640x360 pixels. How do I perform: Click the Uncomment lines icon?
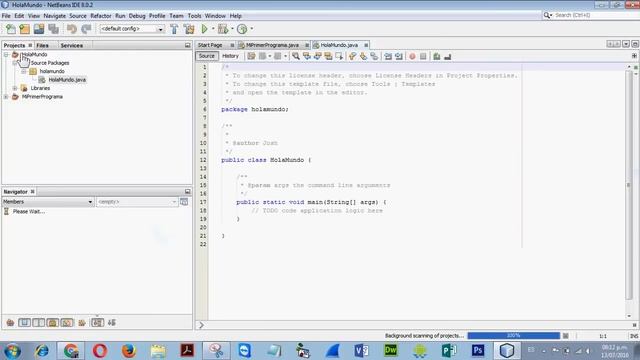click(448, 56)
